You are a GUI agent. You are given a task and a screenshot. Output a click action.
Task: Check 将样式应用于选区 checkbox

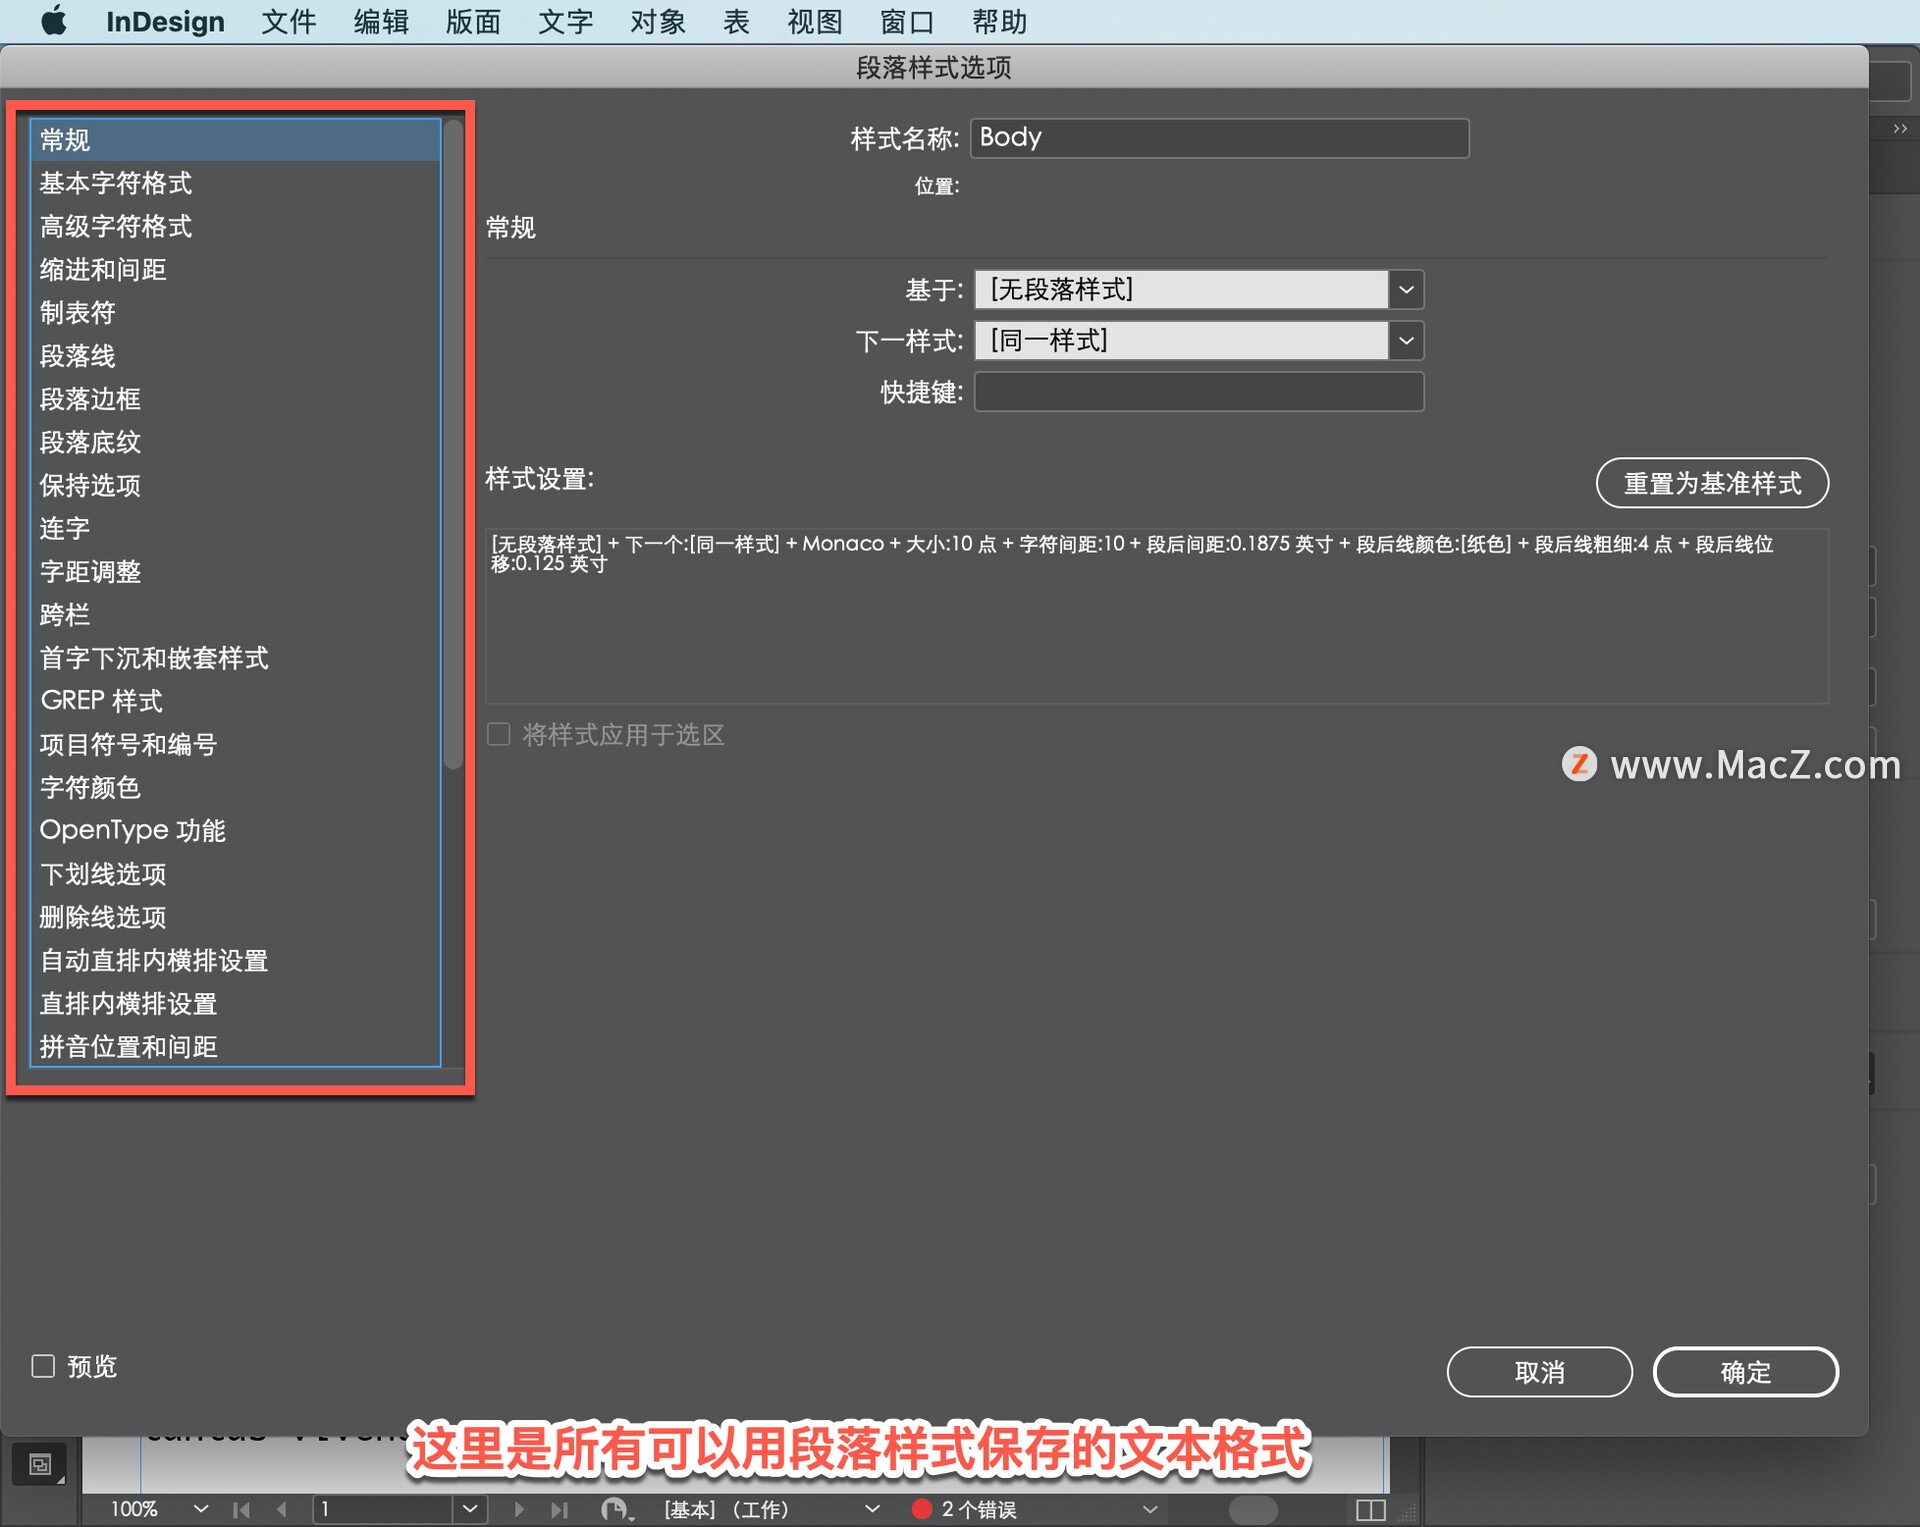point(499,735)
